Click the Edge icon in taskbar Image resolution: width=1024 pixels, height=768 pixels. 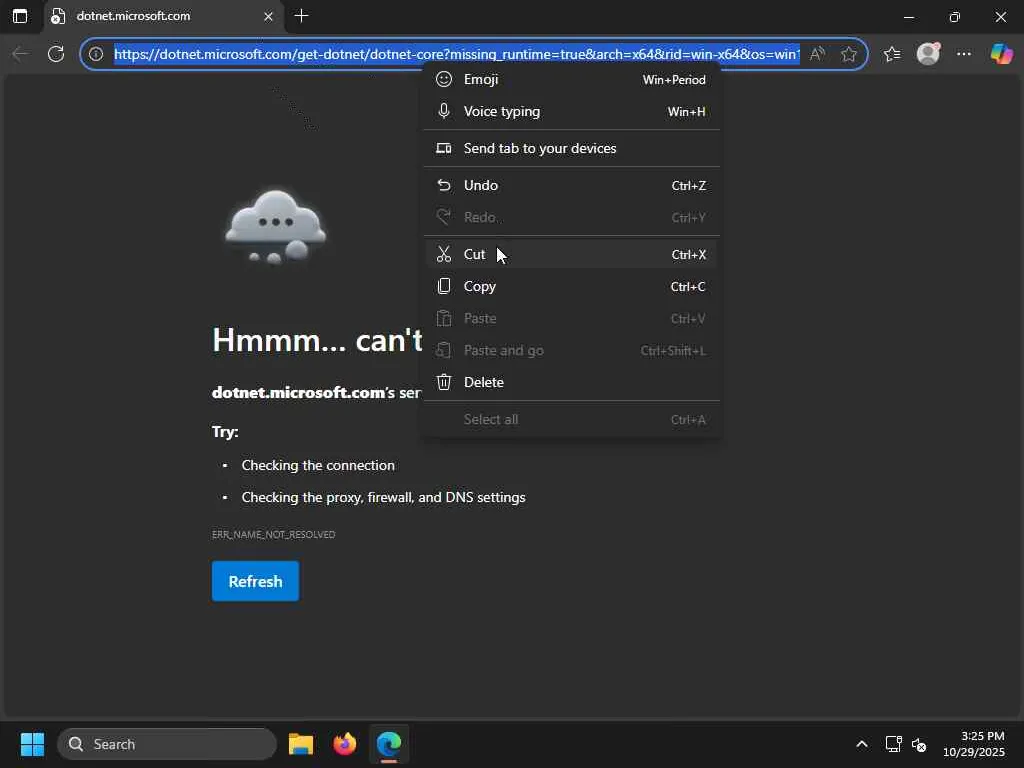[x=389, y=744]
